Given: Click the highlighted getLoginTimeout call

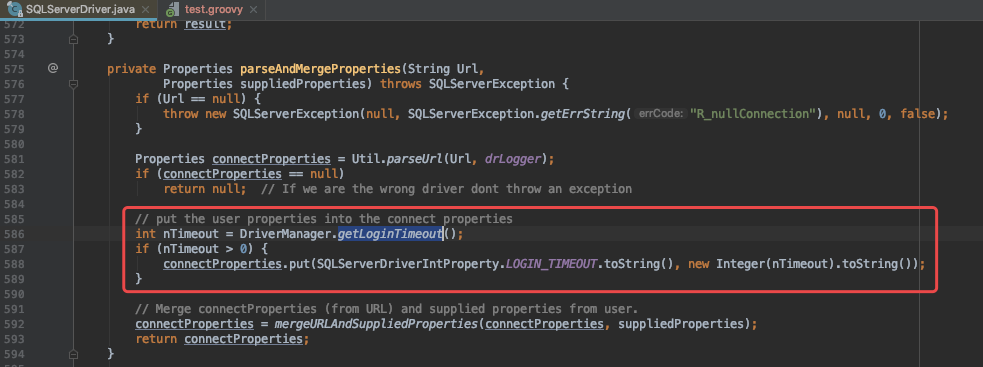Looking at the screenshot, I should (390, 234).
